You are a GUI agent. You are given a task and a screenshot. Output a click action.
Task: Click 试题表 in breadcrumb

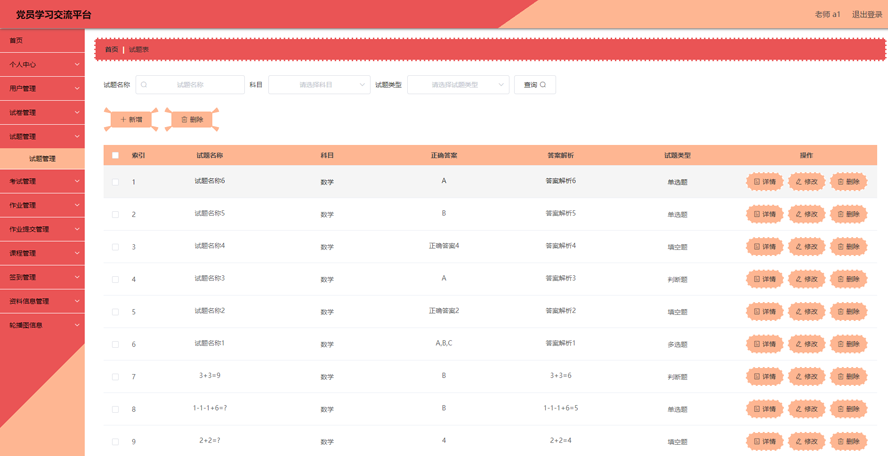click(x=139, y=50)
